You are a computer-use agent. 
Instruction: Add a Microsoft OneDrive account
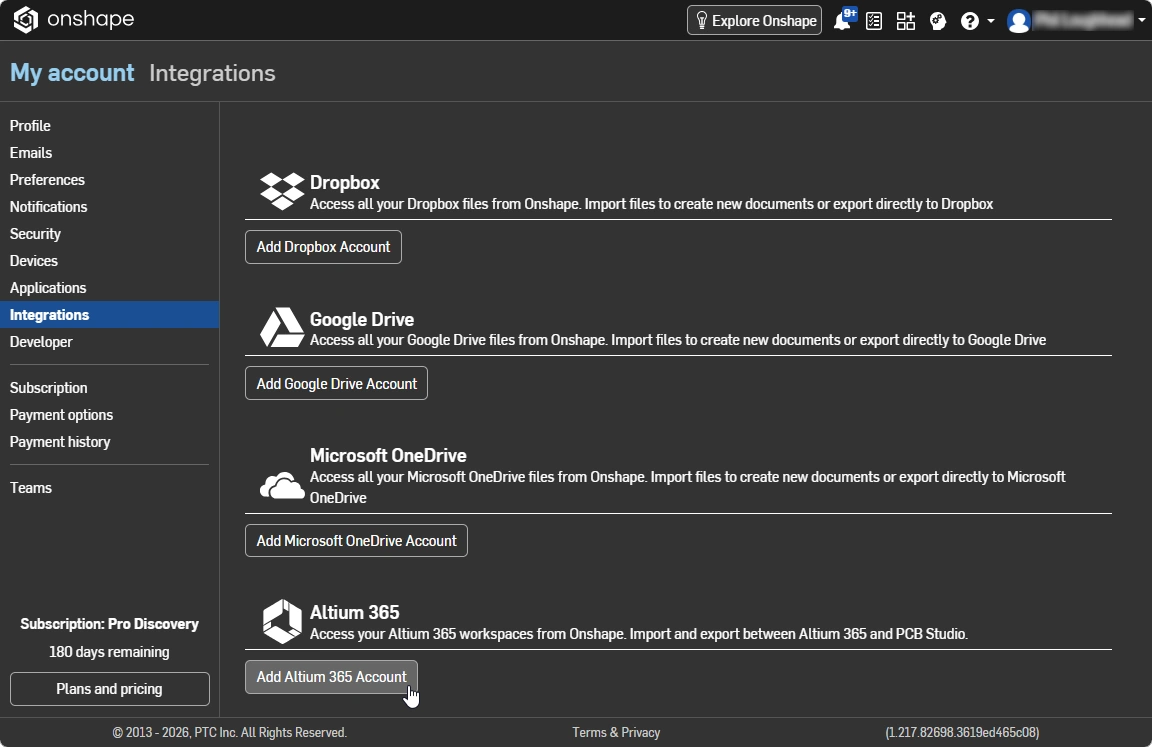(x=356, y=541)
